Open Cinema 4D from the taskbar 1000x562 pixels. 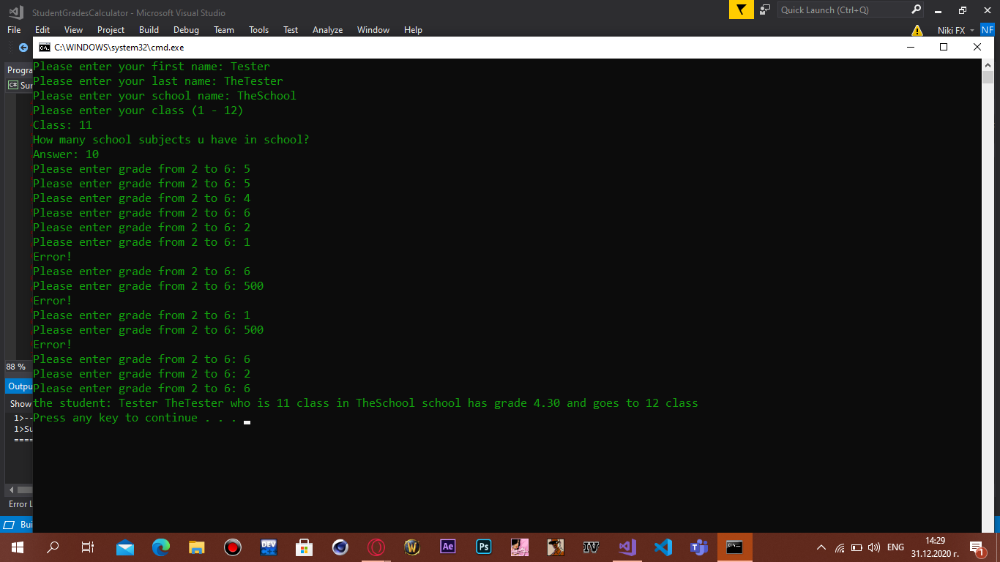(x=340, y=547)
